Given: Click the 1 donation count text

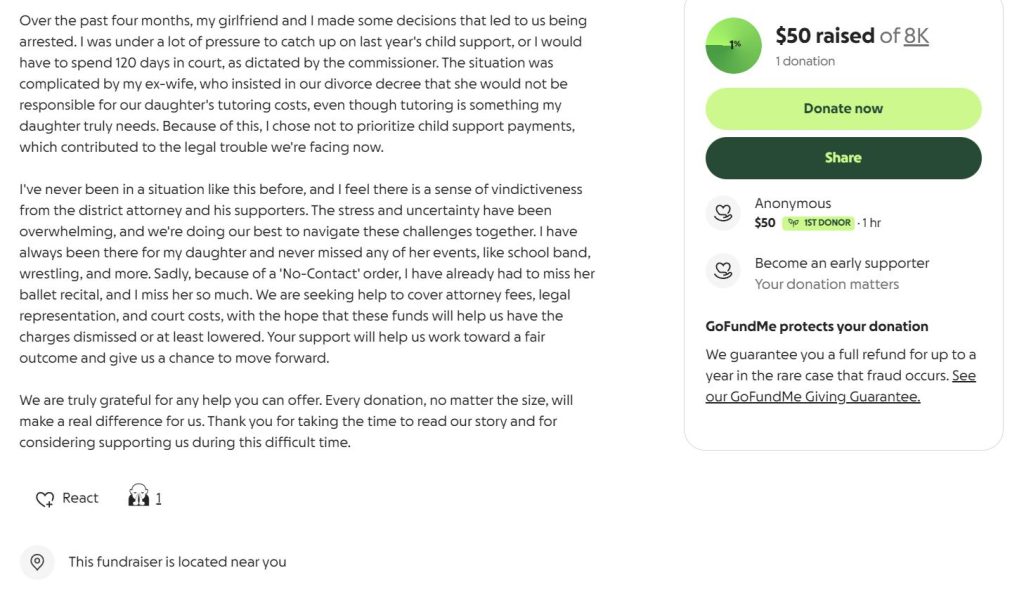Looking at the screenshot, I should (805, 61).
